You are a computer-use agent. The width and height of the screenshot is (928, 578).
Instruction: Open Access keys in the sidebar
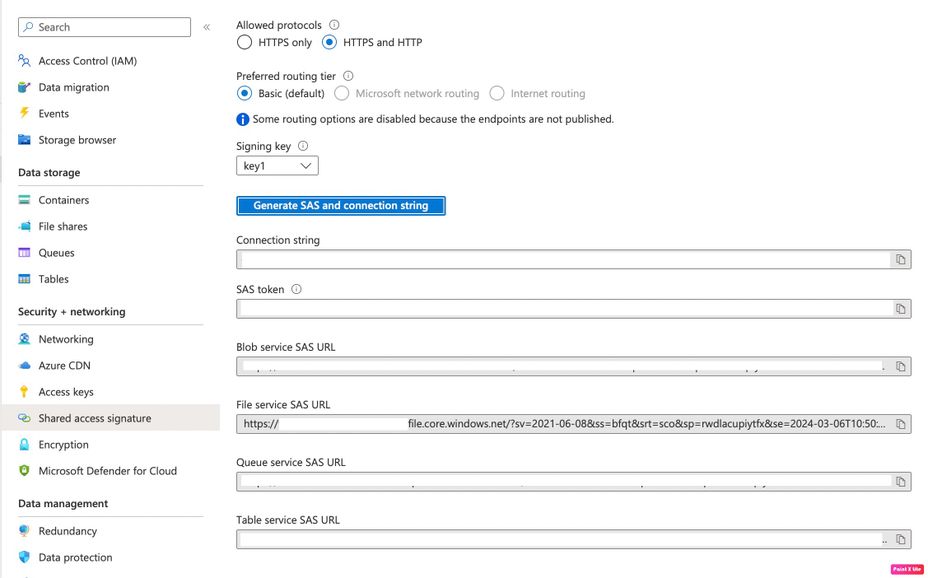[x=66, y=392]
